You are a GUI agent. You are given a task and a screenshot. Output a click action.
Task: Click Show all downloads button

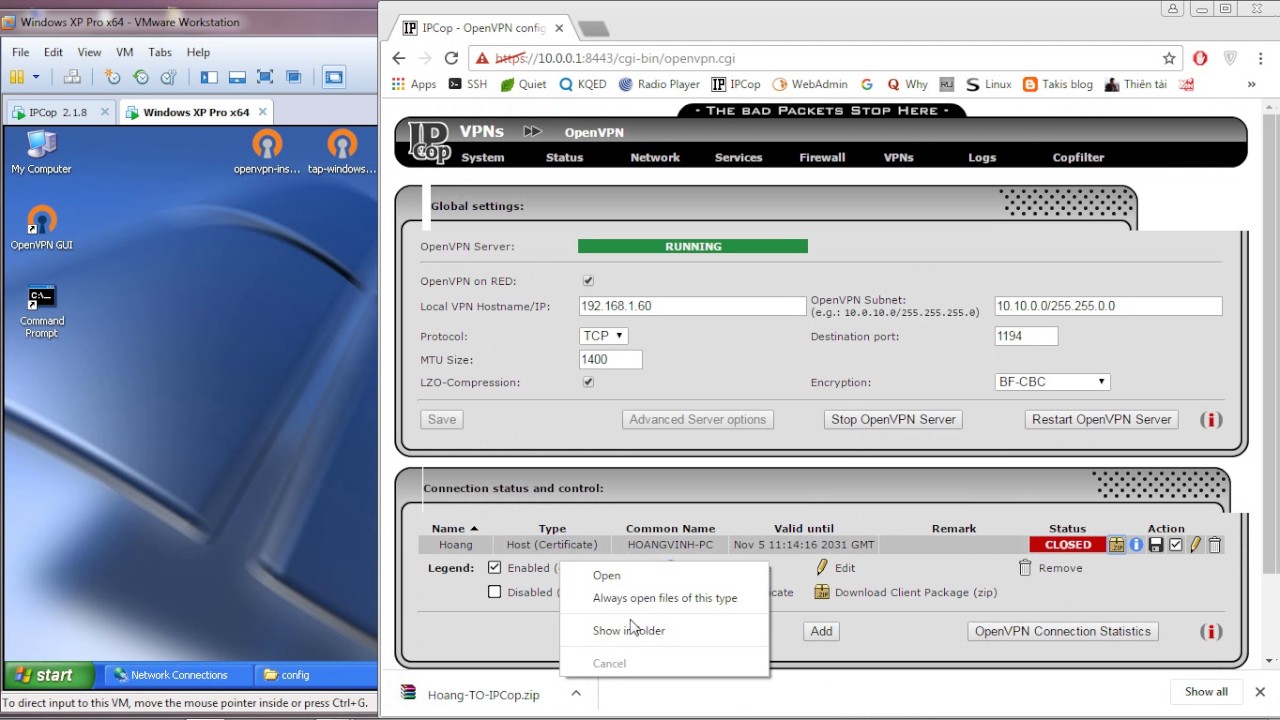pyautogui.click(x=1206, y=692)
